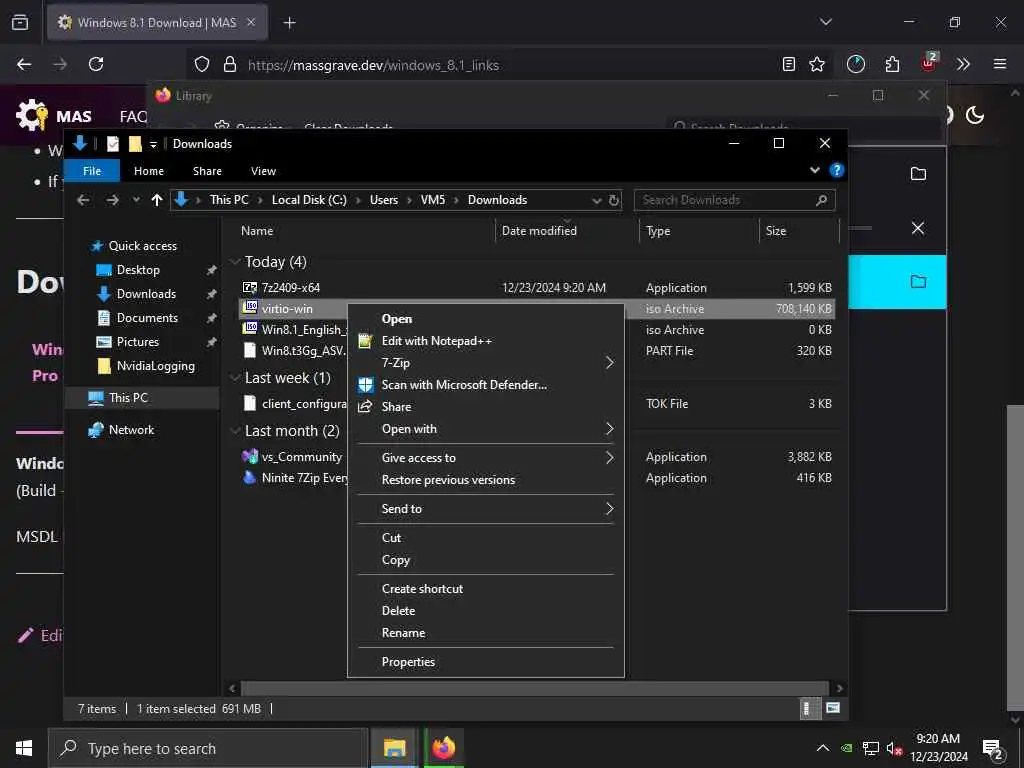
Task: Select Desktop in Quick access
Action: click(138, 270)
